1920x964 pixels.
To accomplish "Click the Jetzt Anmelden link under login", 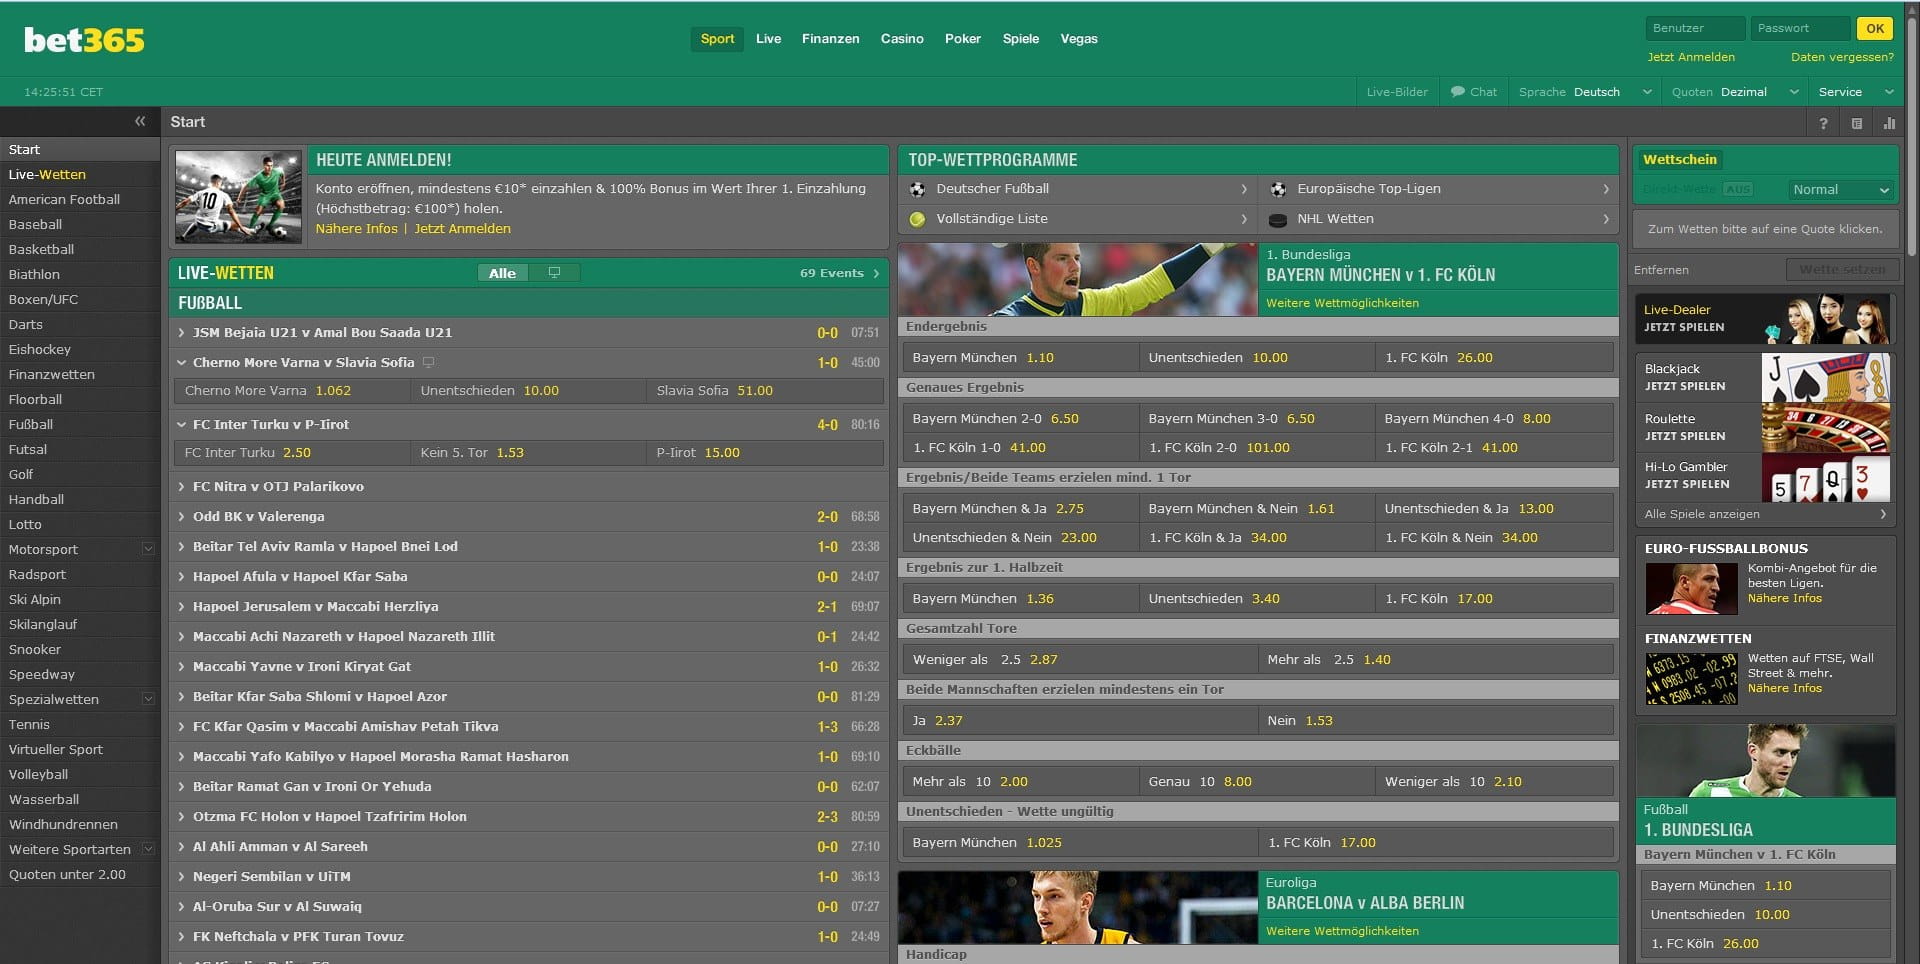I will click(x=1690, y=57).
